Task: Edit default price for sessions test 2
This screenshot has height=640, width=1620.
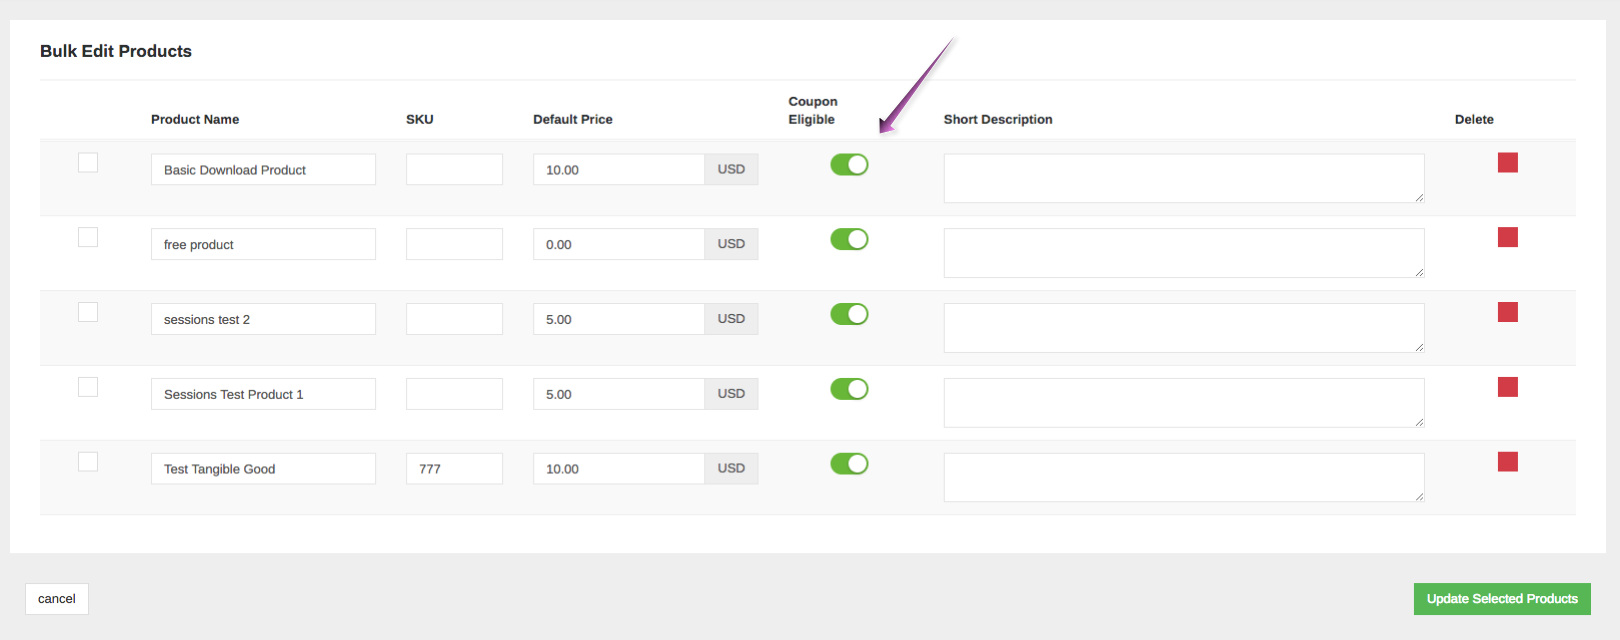Action: click(x=619, y=319)
